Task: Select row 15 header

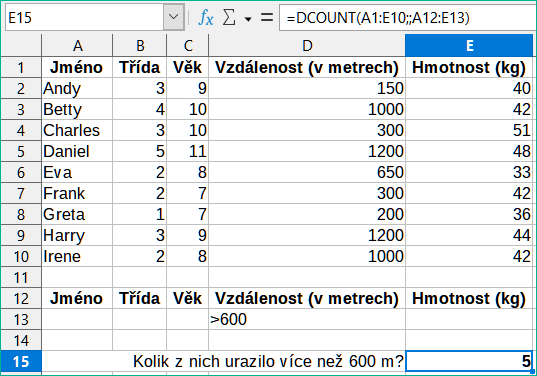Action: coord(21,362)
